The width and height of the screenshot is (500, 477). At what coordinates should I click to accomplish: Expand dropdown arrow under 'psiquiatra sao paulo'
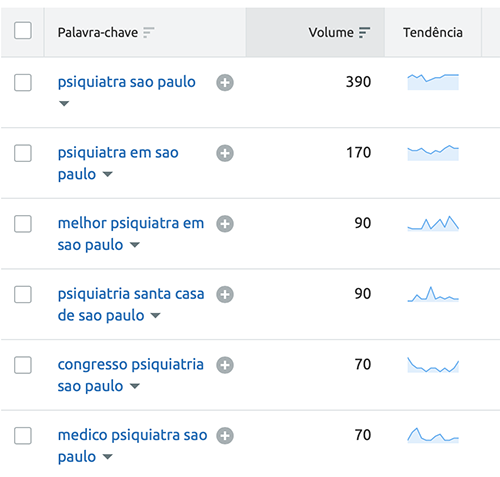click(x=64, y=104)
